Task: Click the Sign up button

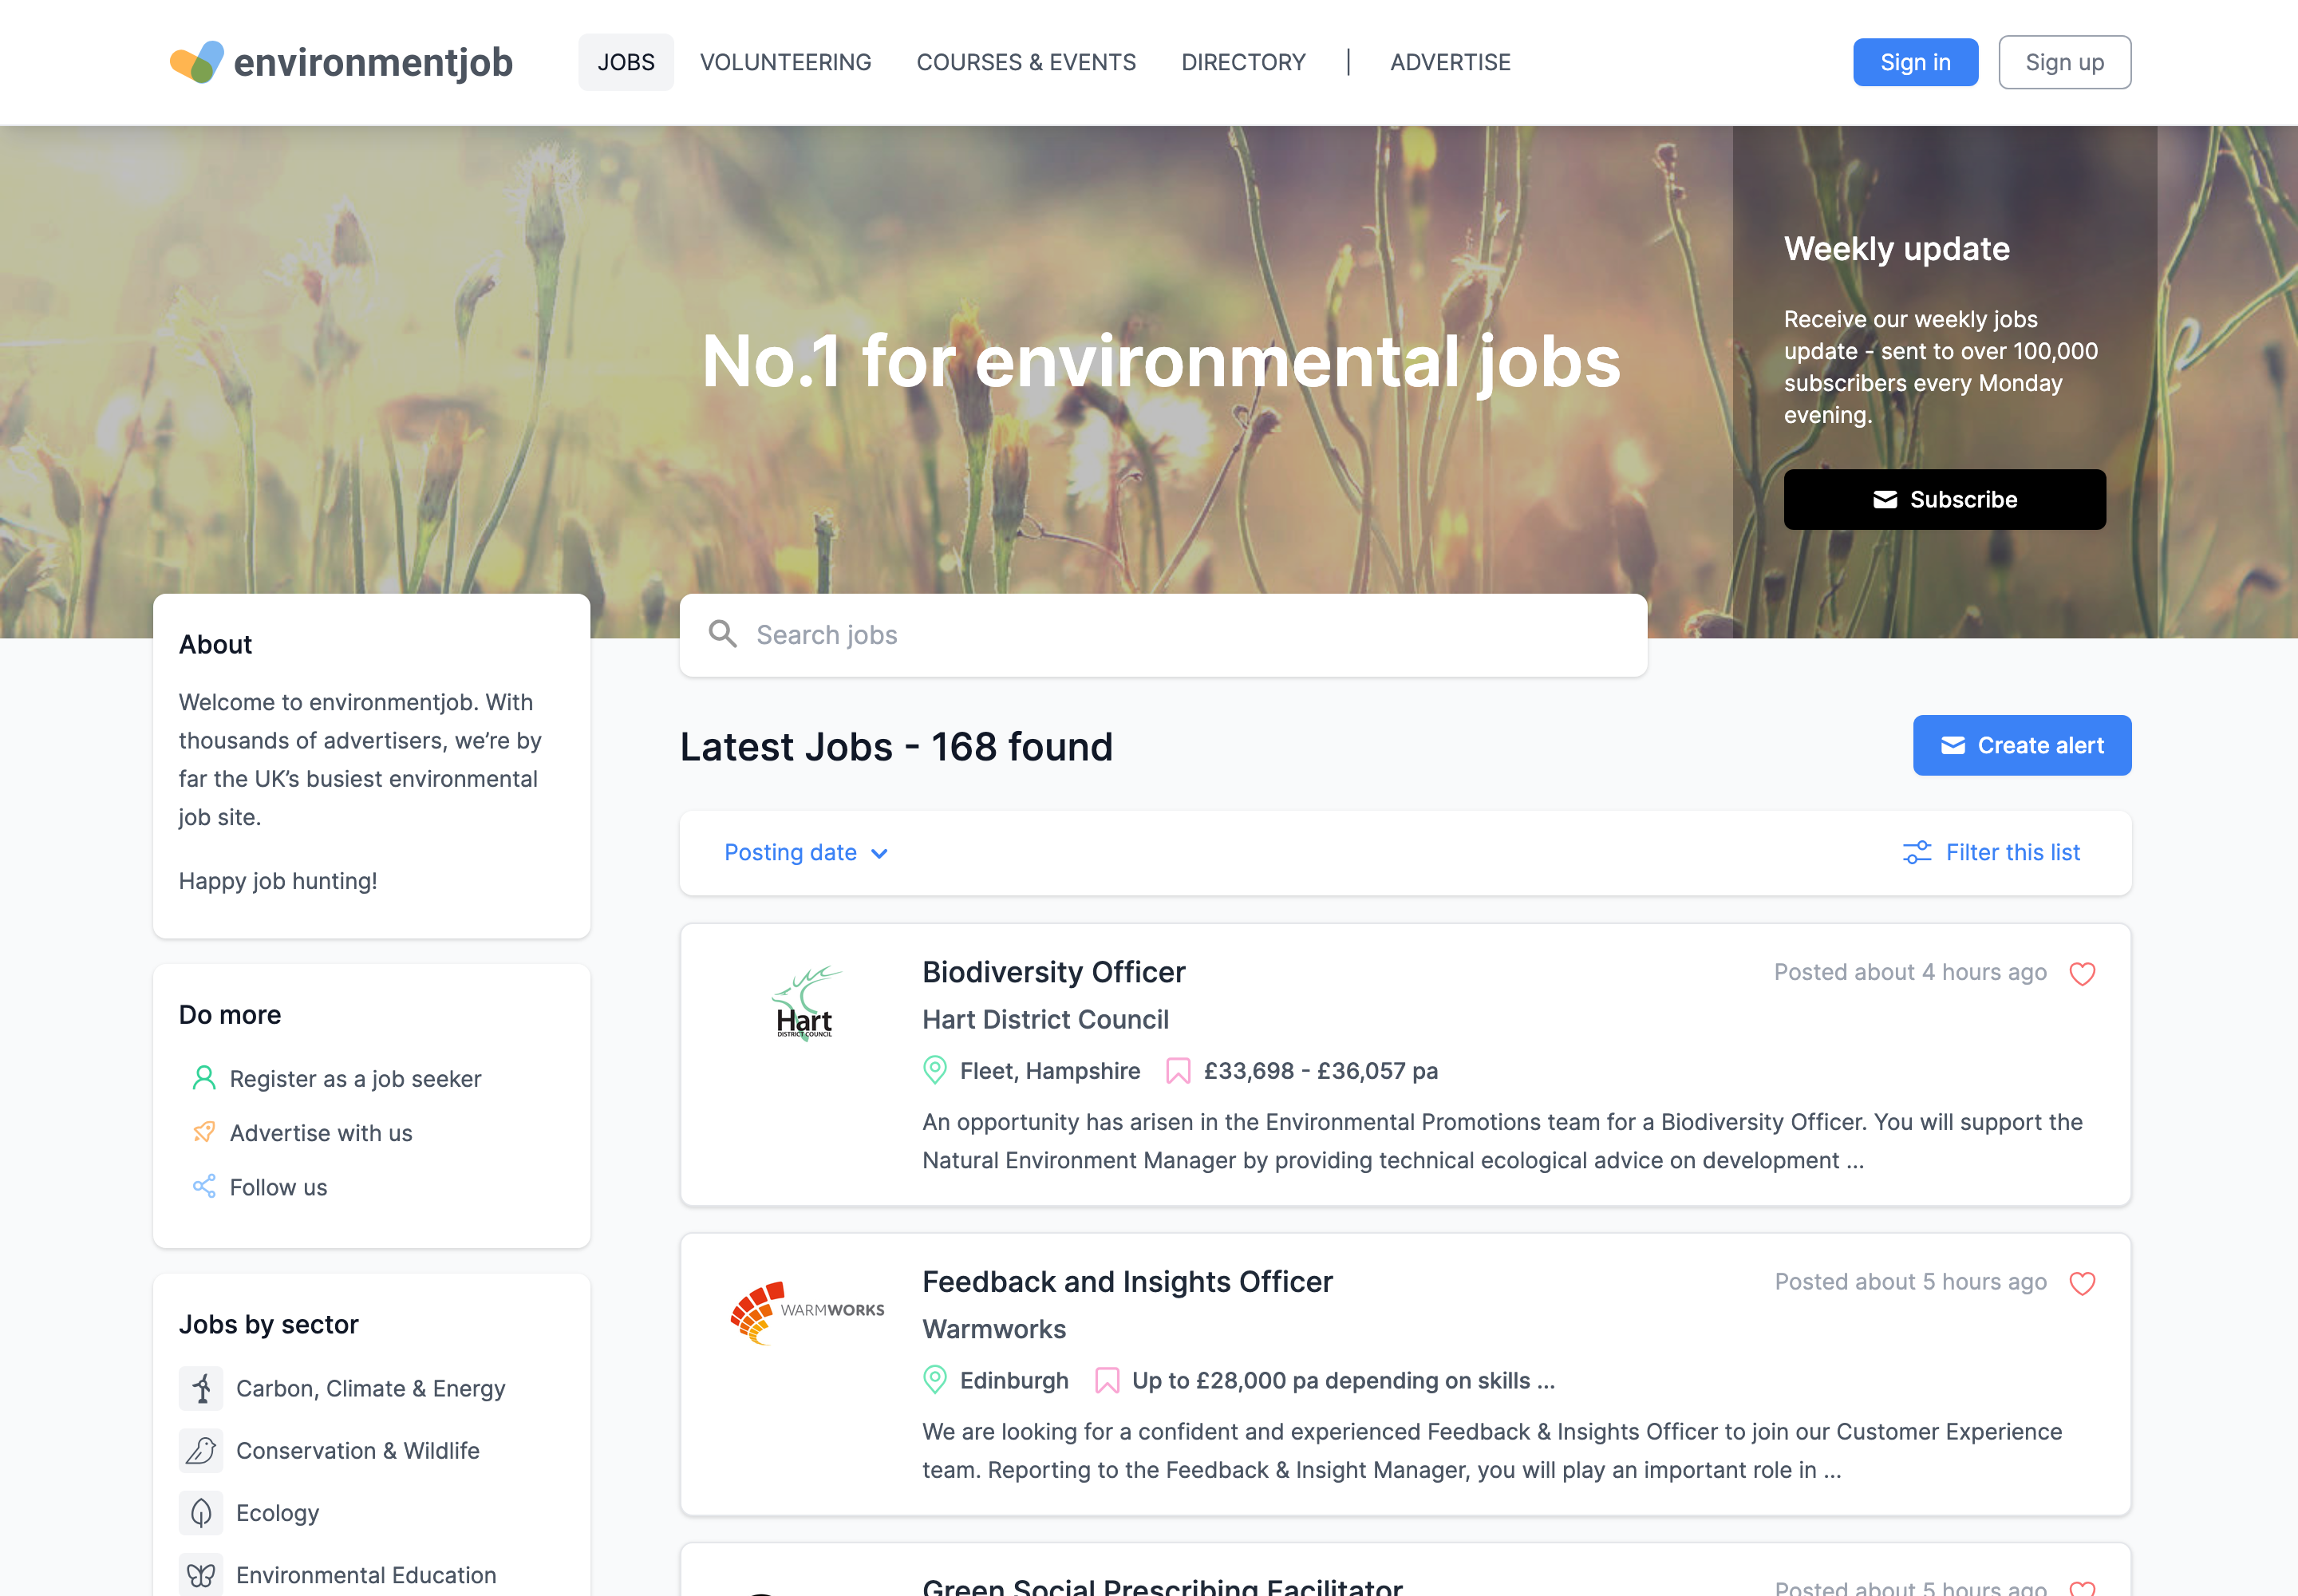Action: coord(2064,62)
